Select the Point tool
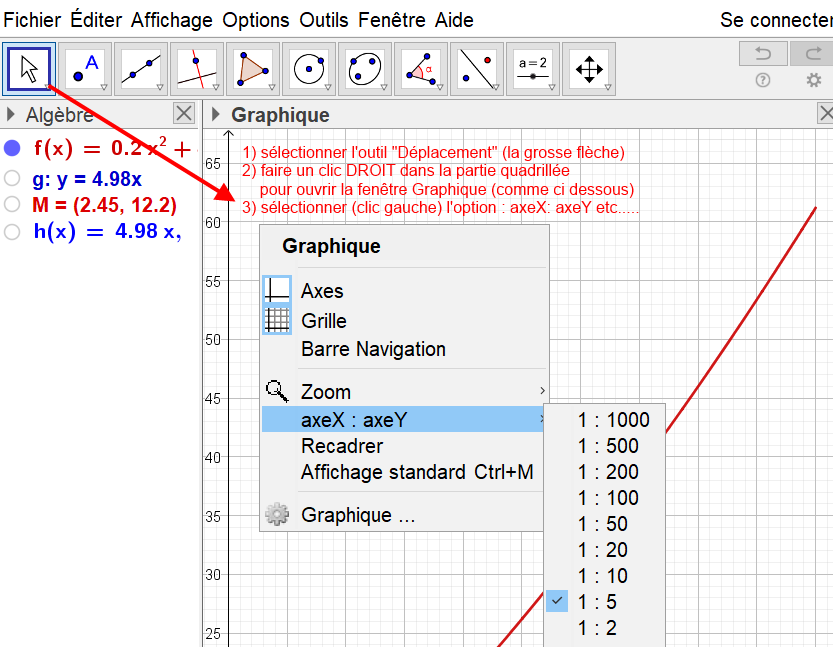 [85, 69]
